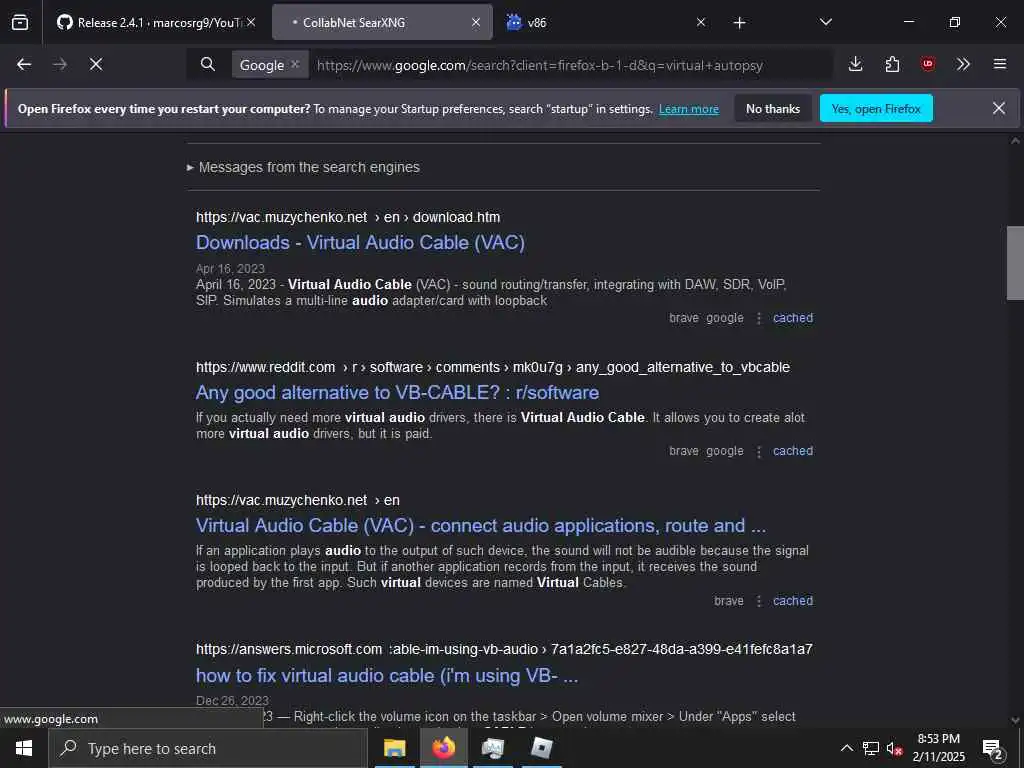Open options dots for reddit VB-CABLE result
Image resolution: width=1024 pixels, height=768 pixels.
(759, 451)
